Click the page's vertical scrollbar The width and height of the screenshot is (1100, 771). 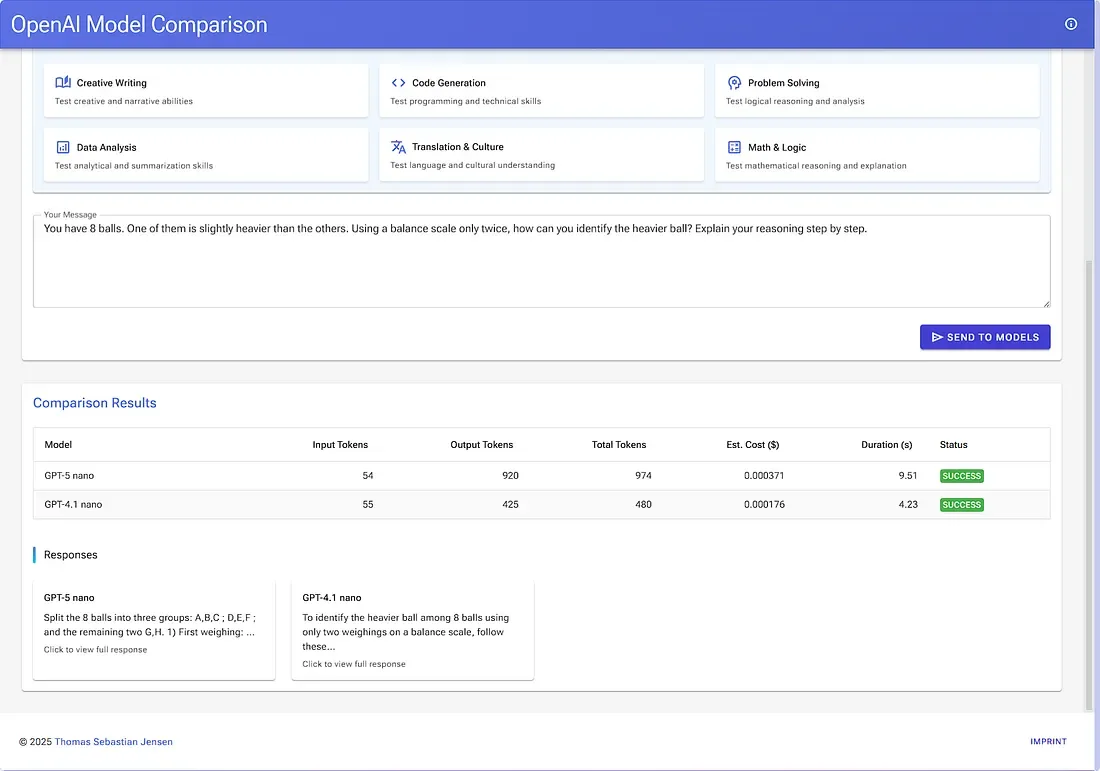[x=1090, y=480]
